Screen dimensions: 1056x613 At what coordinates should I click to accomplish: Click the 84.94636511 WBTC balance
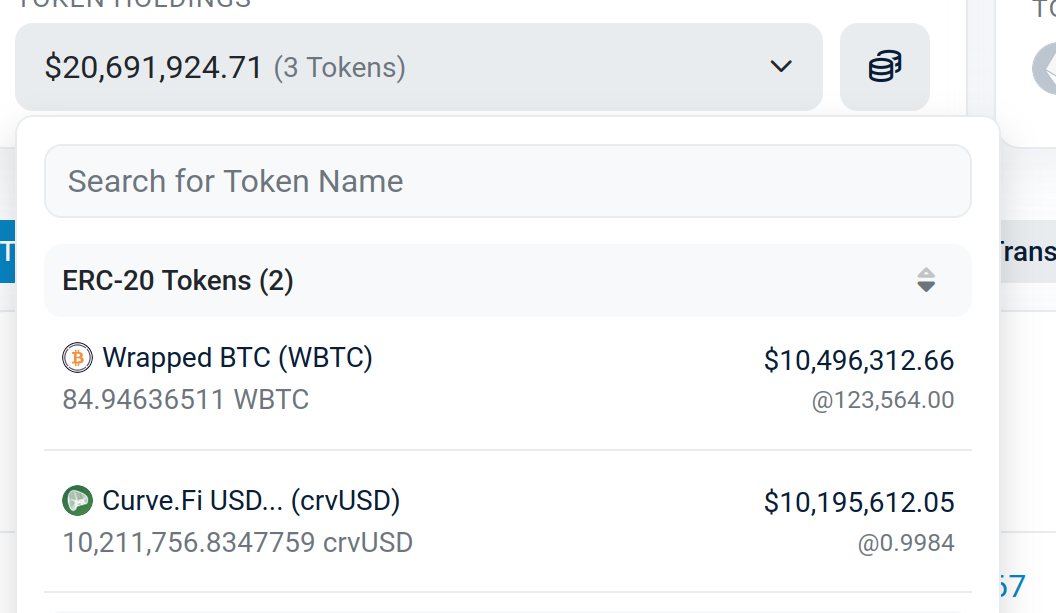pyautogui.click(x=186, y=400)
